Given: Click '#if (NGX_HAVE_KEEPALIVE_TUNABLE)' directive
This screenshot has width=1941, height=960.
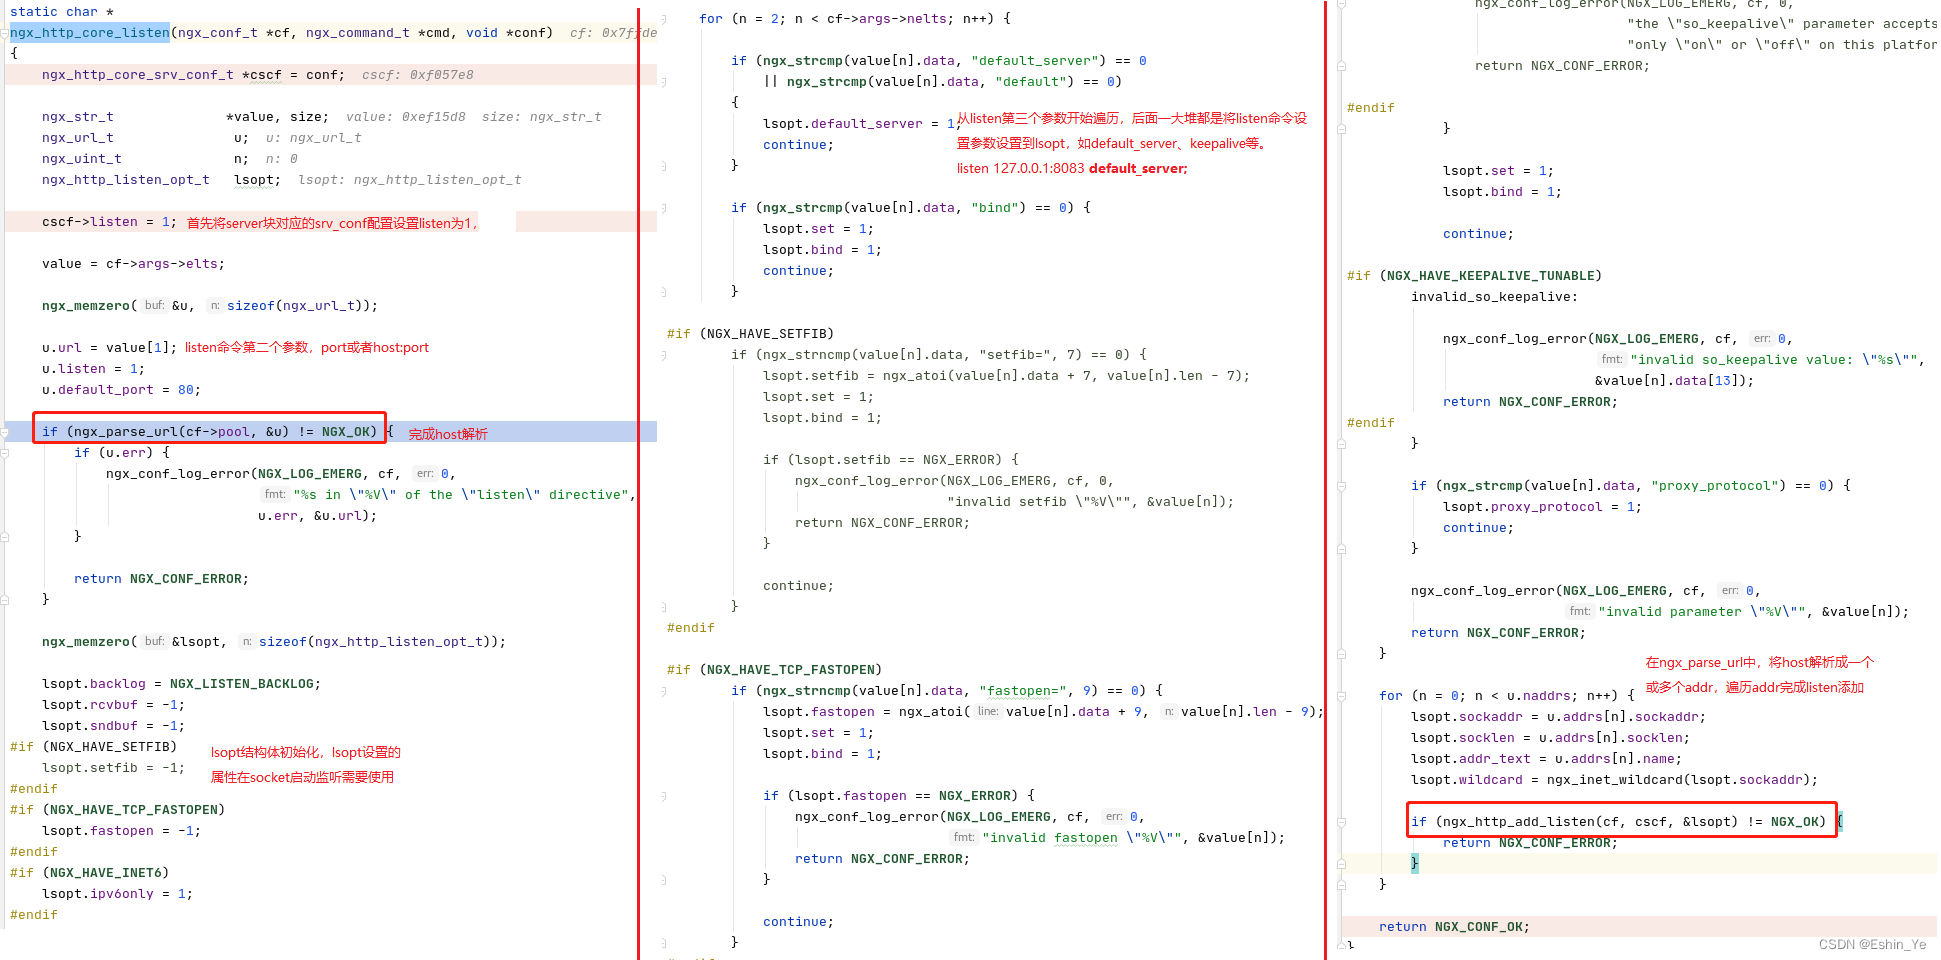Looking at the screenshot, I should (x=1474, y=276).
